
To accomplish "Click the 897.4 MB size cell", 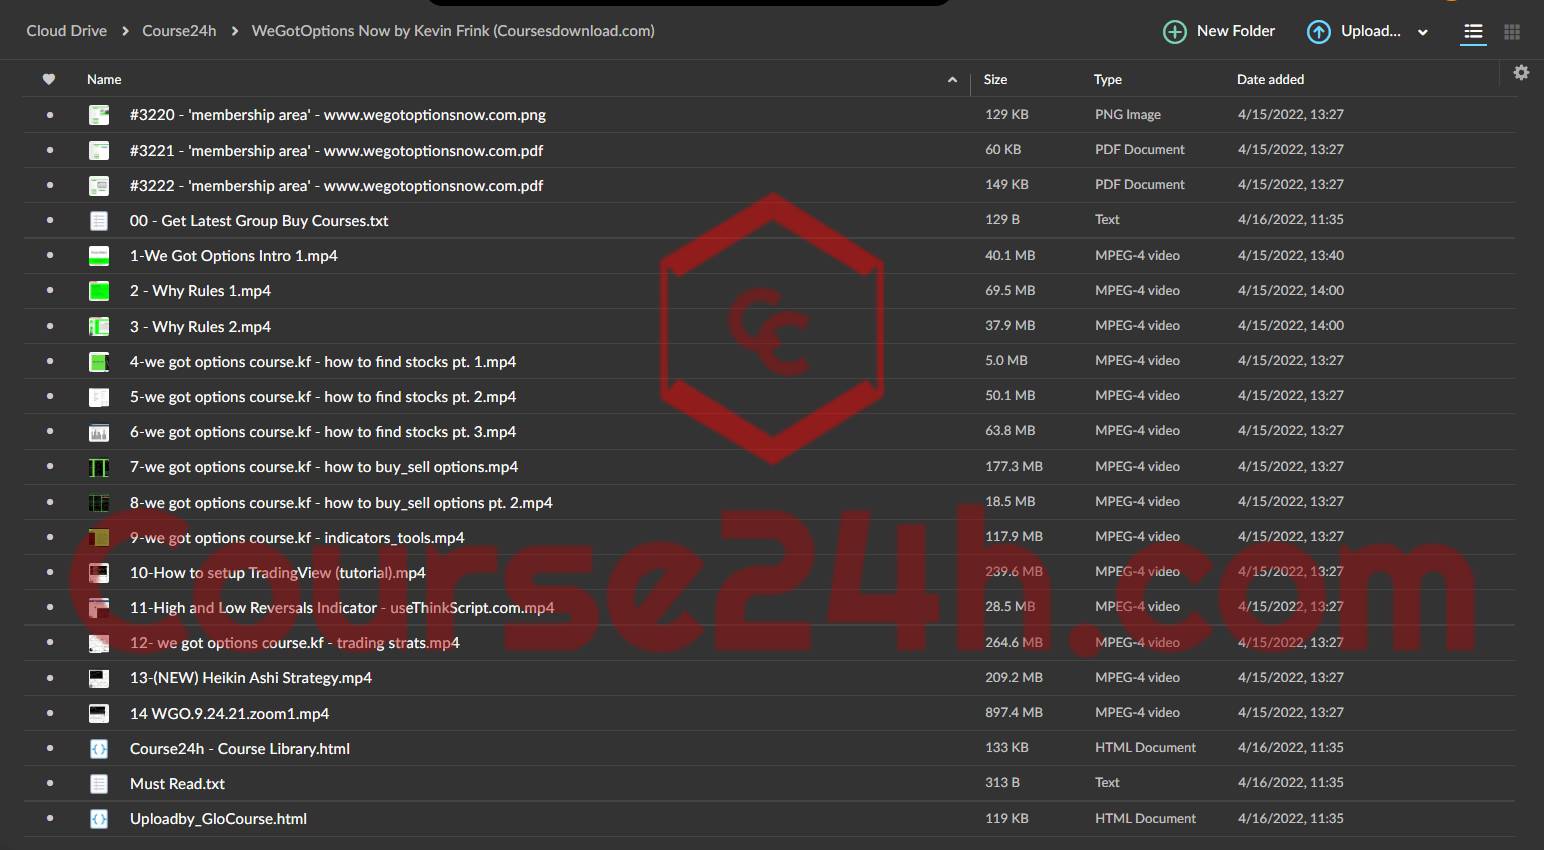I will 1014,712.
